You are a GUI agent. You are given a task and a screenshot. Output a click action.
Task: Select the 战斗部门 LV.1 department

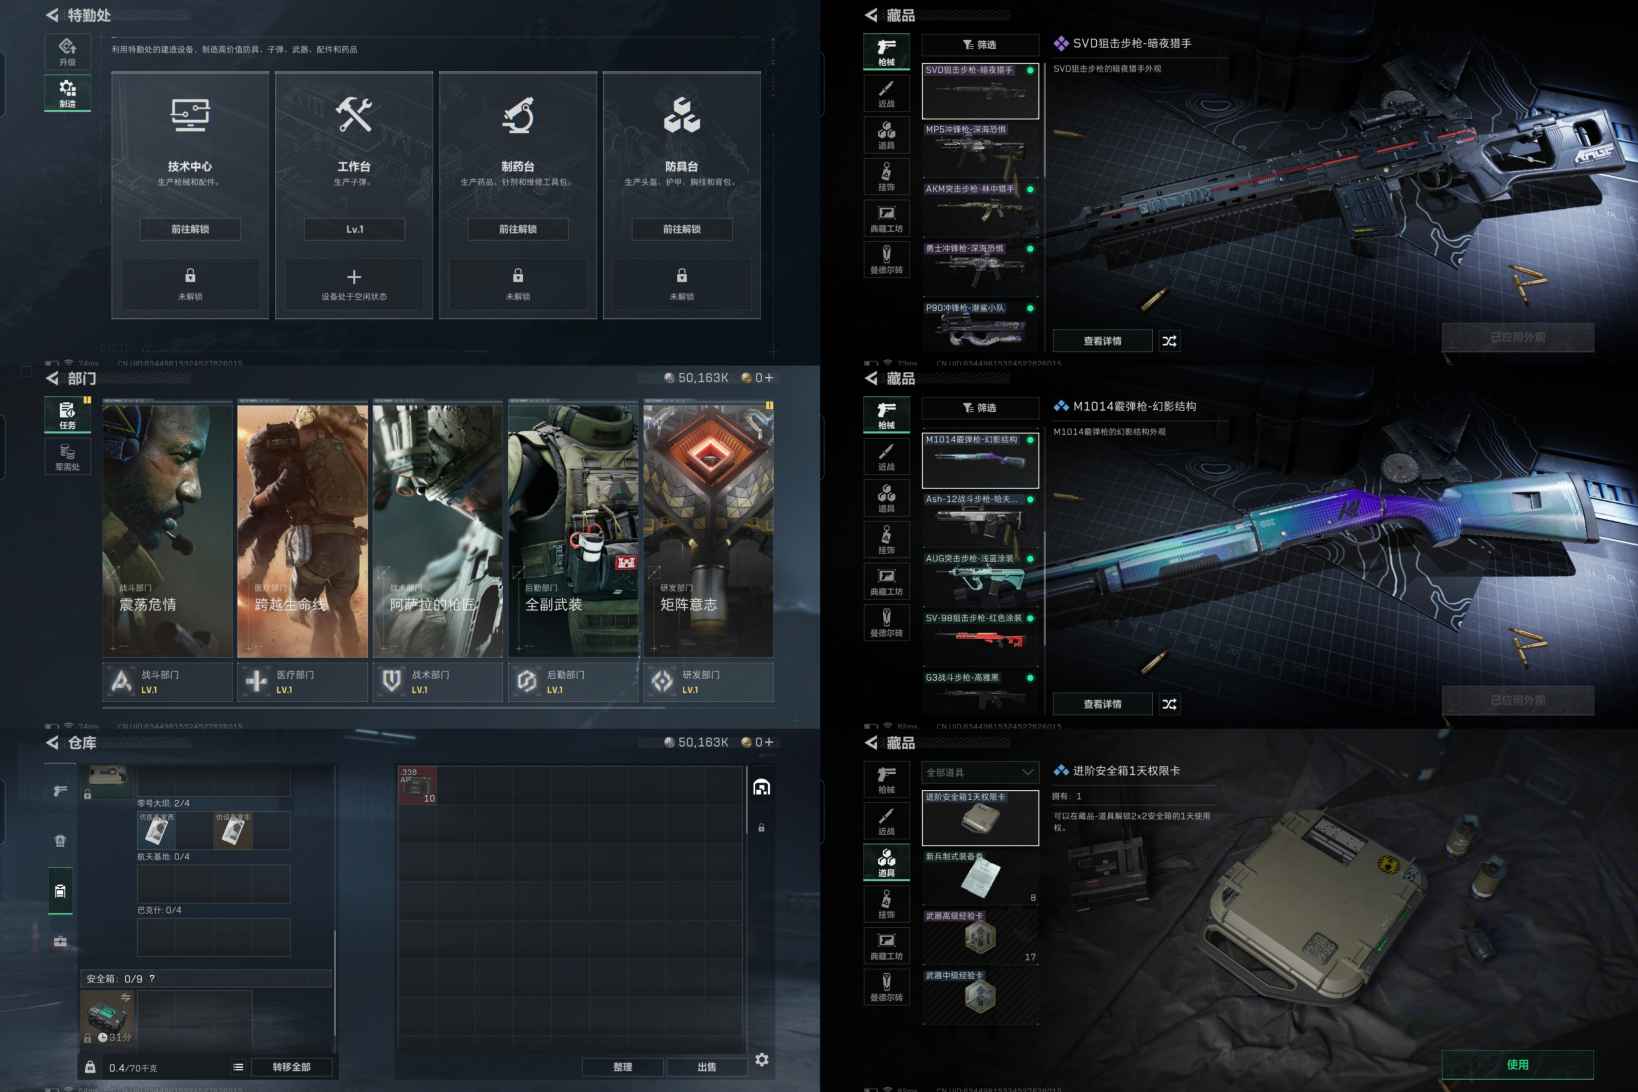click(168, 681)
